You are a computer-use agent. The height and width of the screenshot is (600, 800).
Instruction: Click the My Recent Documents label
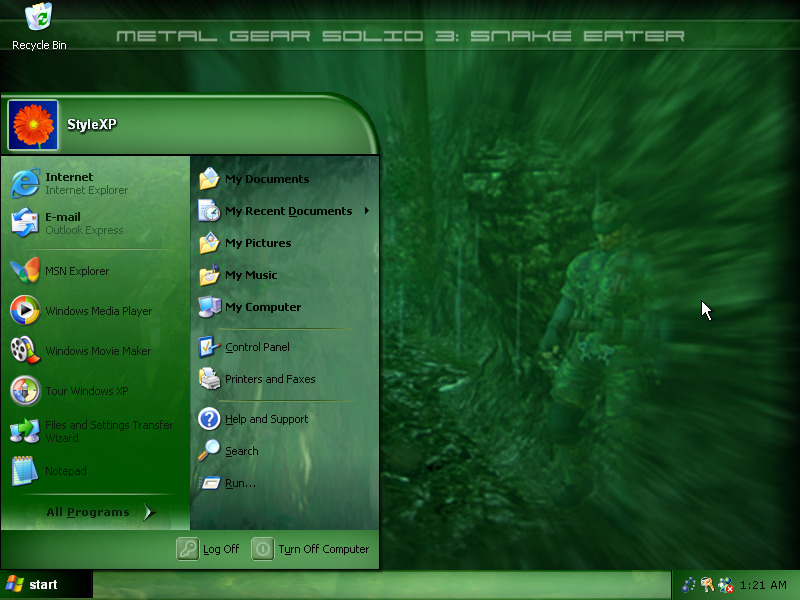[288, 211]
